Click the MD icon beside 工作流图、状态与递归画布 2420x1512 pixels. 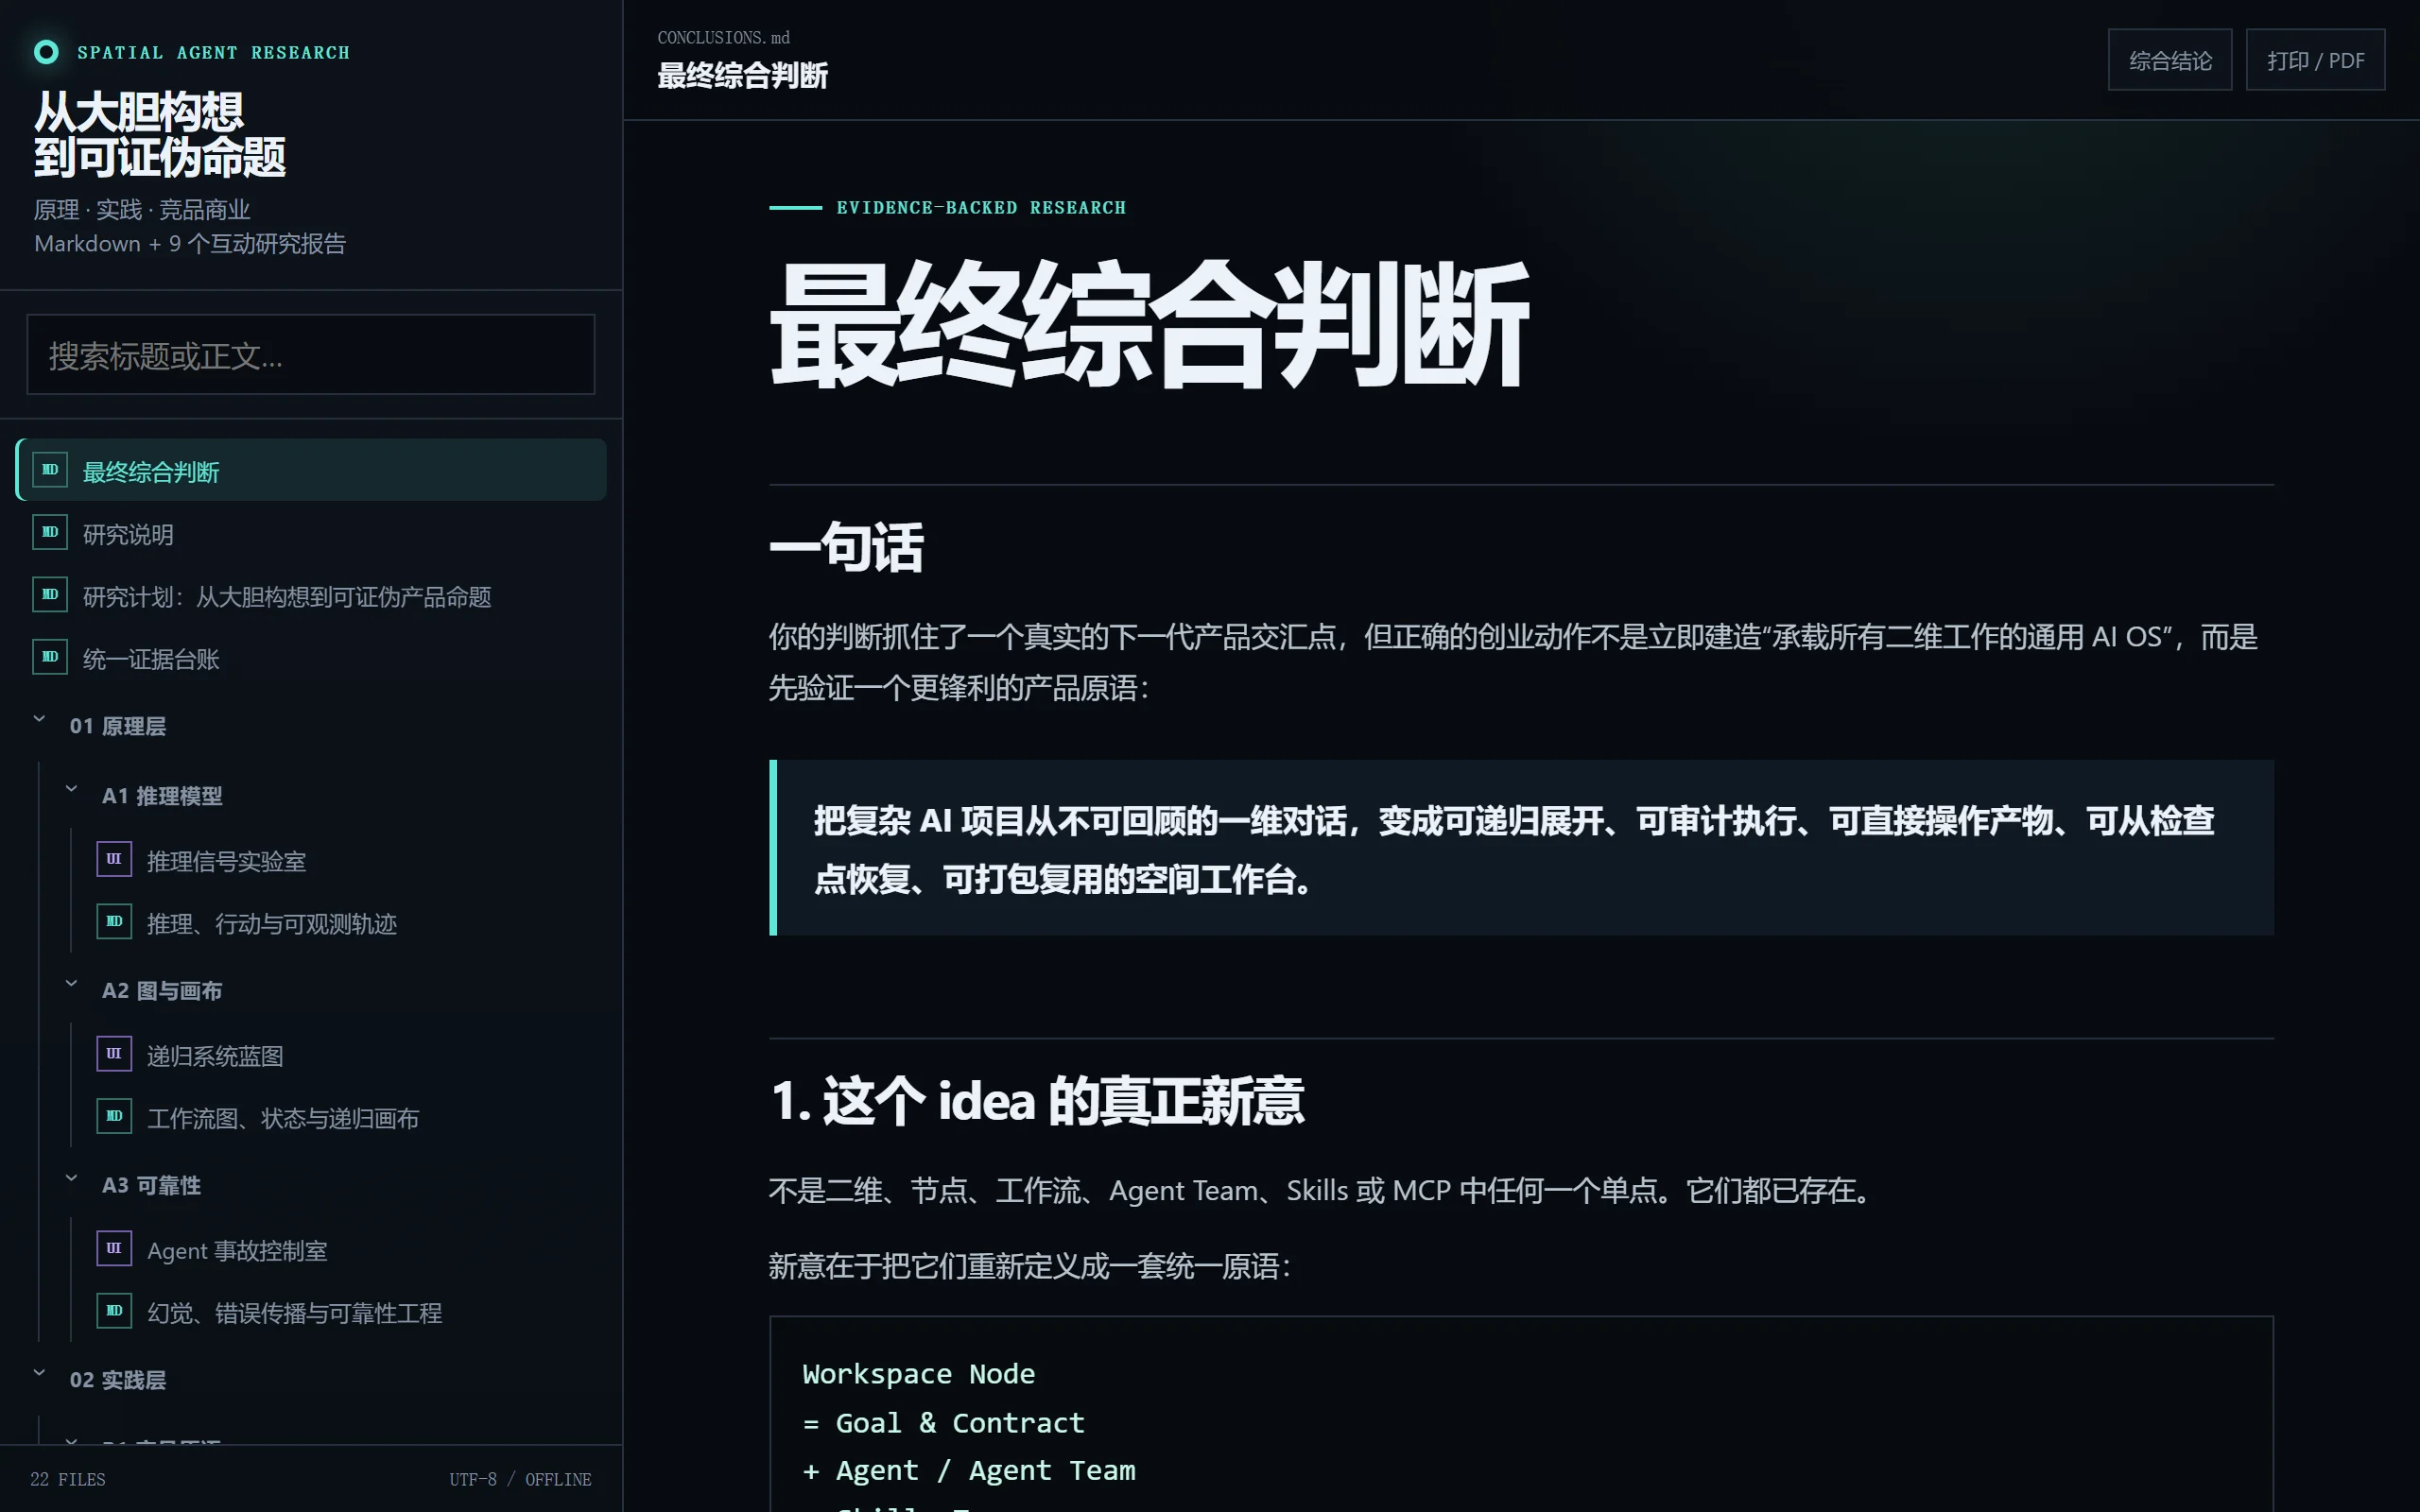pos(114,1116)
